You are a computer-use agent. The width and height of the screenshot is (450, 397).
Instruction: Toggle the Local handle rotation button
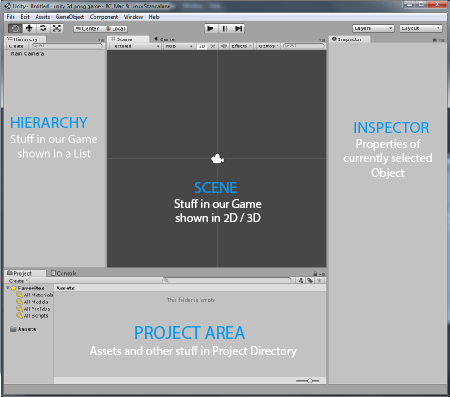(x=115, y=29)
